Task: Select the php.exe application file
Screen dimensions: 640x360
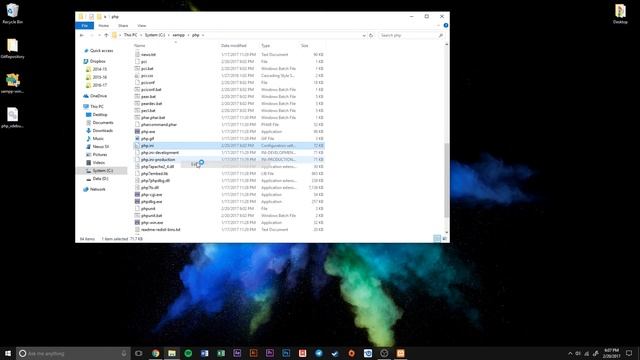Action: click(229, 131)
